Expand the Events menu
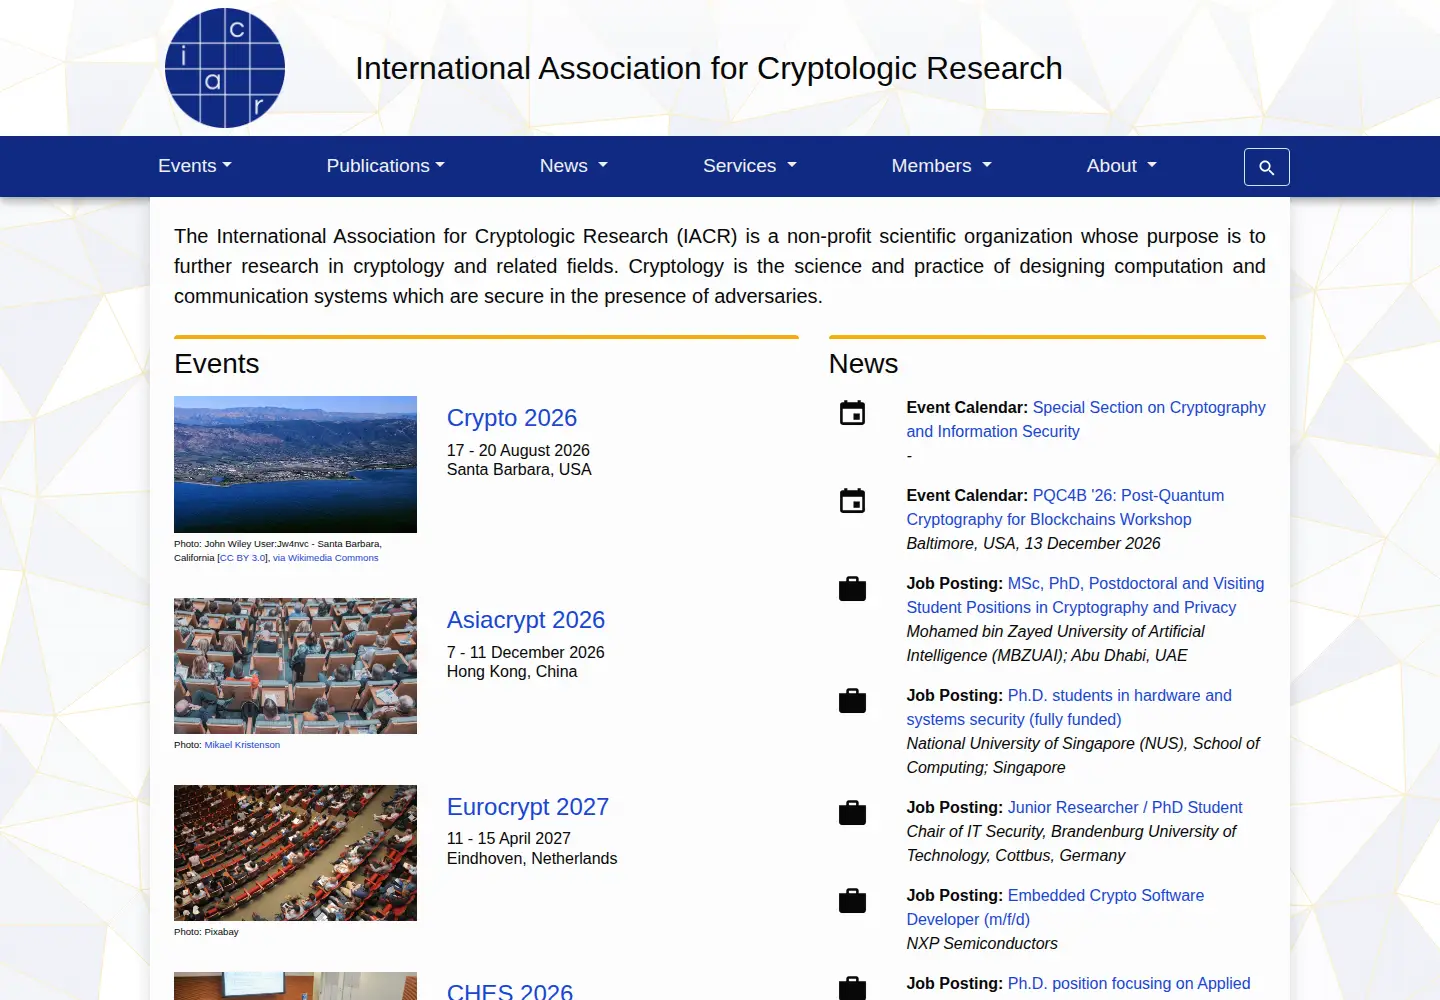Viewport: 1440px width, 1000px height. (x=195, y=166)
